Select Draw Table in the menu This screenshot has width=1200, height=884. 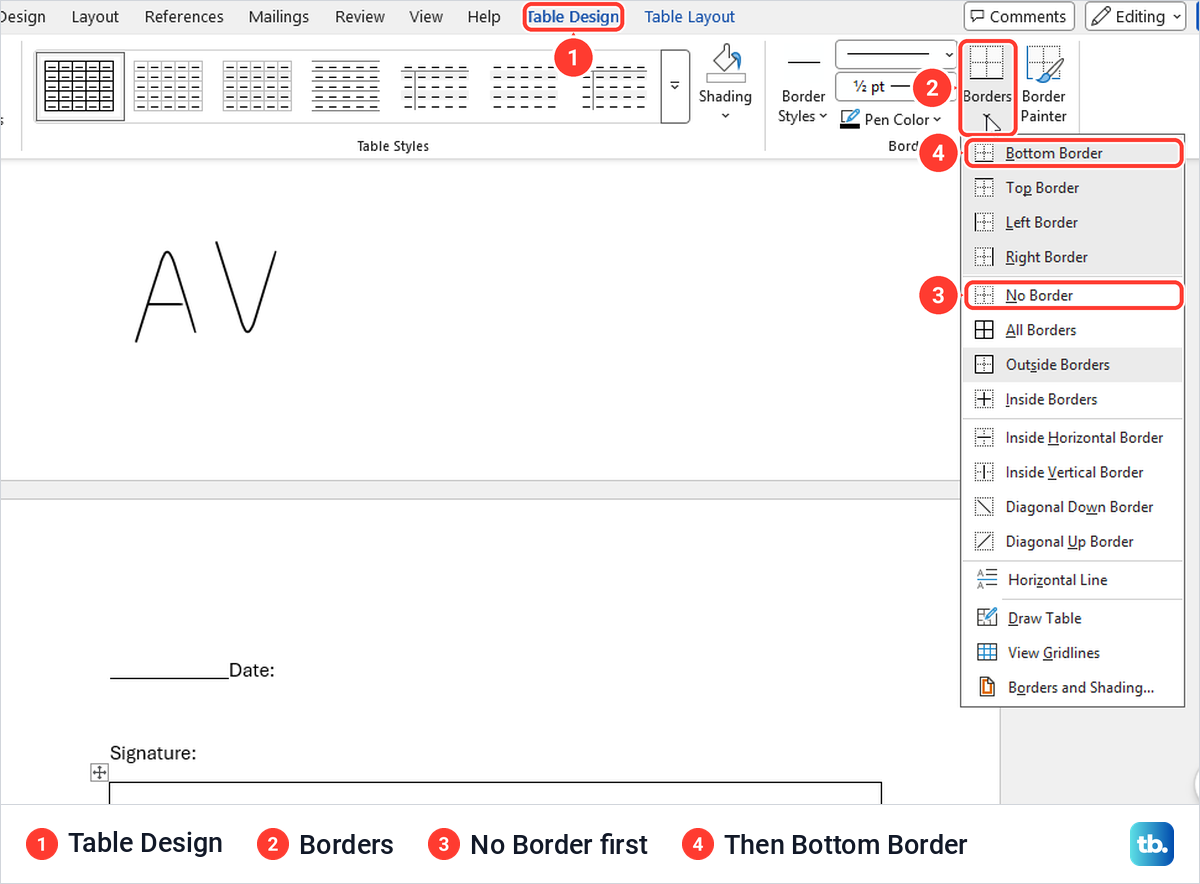pos(1072,618)
